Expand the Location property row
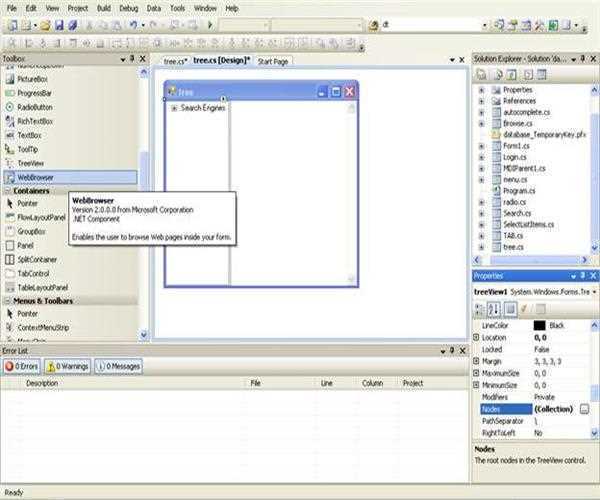The height and width of the screenshot is (500, 600). pos(476,337)
